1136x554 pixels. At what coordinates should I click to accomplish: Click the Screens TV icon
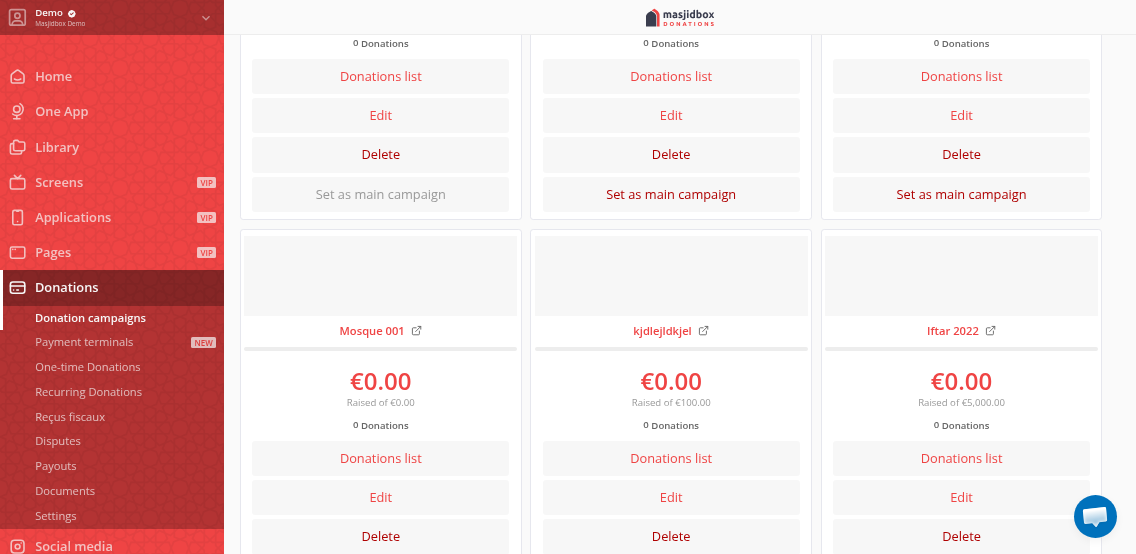[x=17, y=183]
